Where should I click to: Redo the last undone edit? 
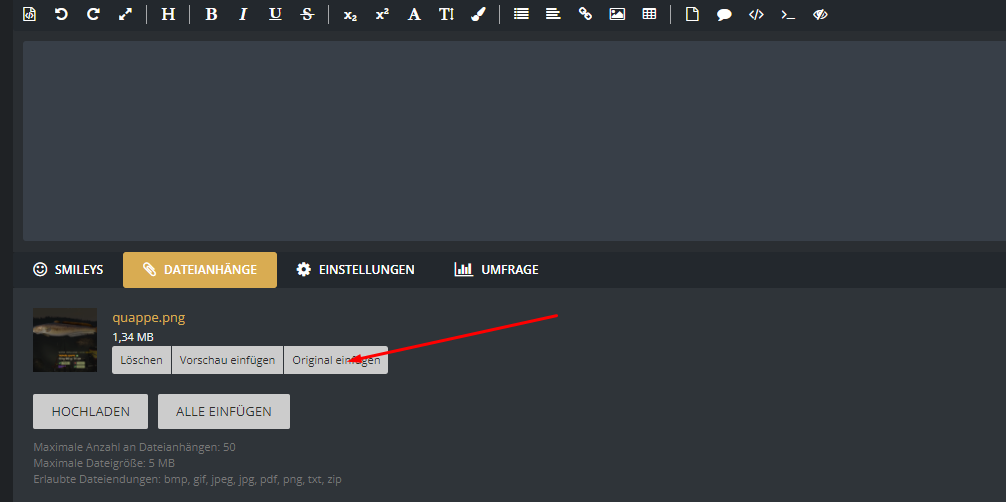pyautogui.click(x=93, y=15)
